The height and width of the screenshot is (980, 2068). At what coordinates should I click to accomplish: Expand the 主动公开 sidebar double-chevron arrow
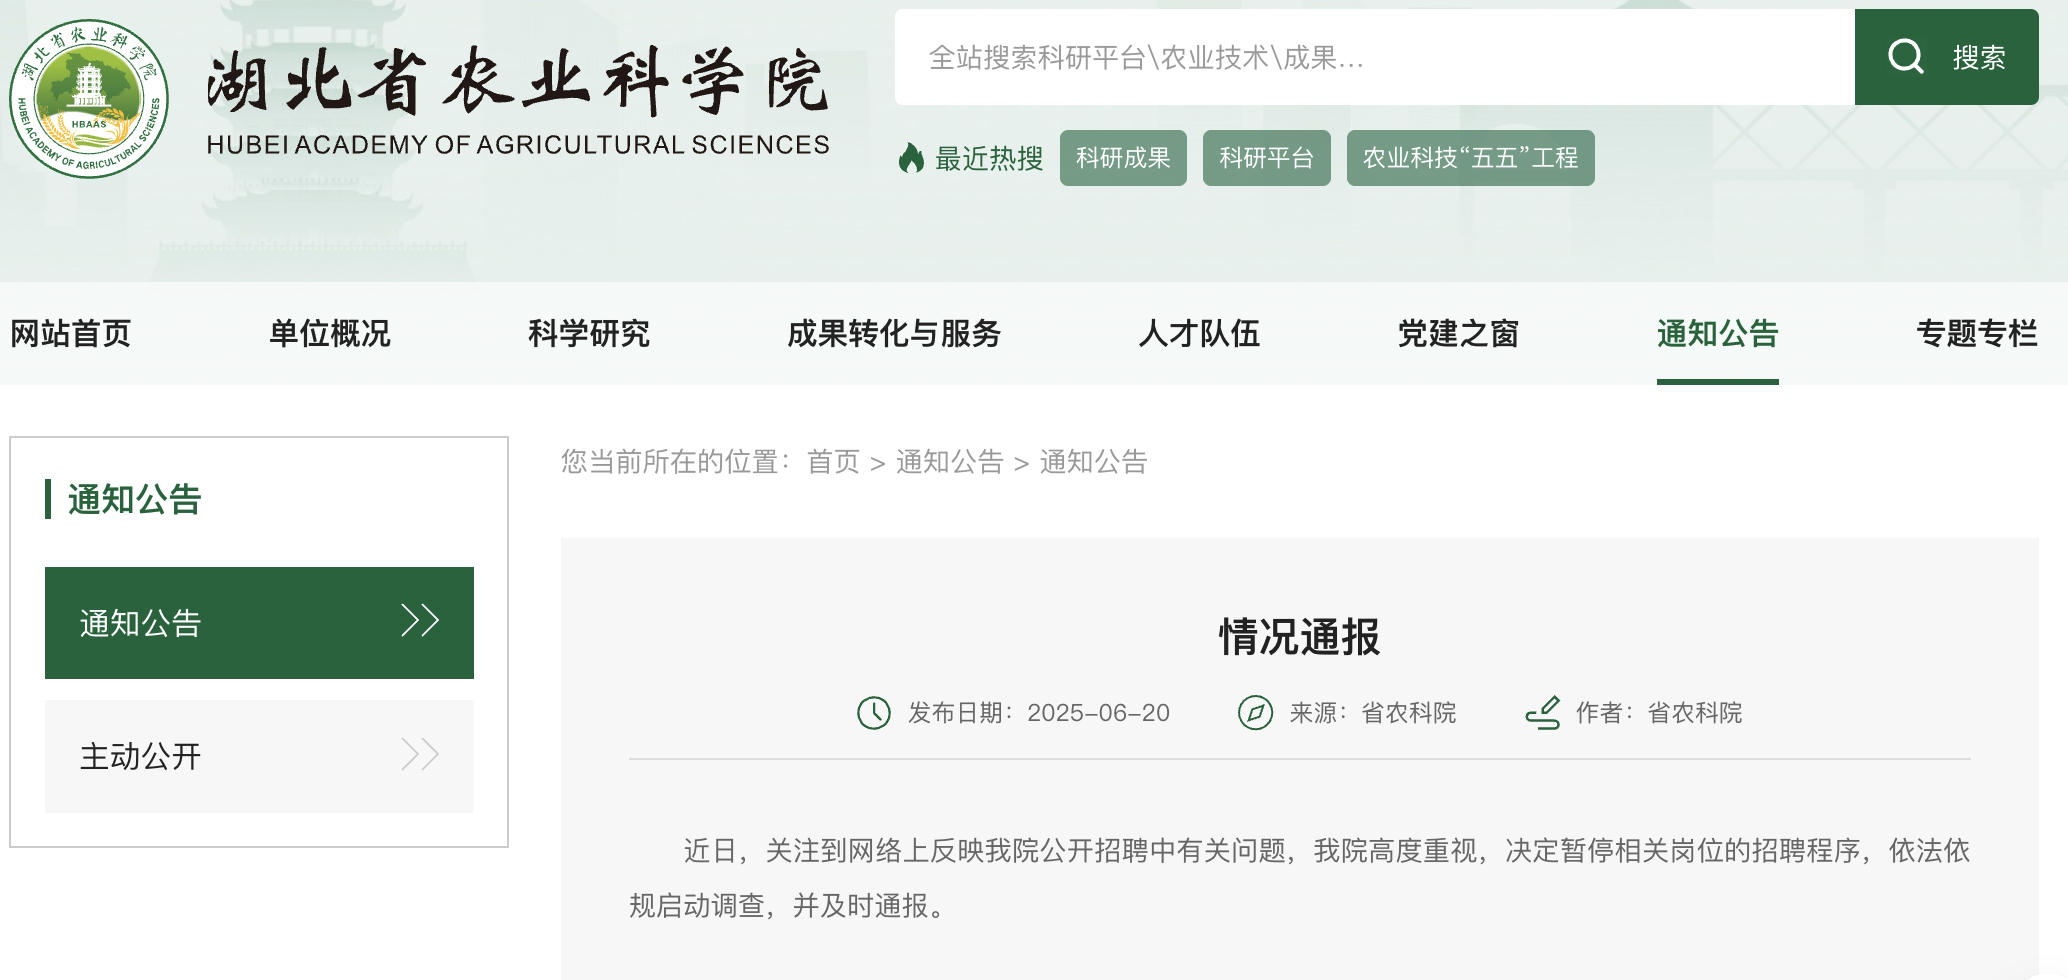(x=420, y=754)
